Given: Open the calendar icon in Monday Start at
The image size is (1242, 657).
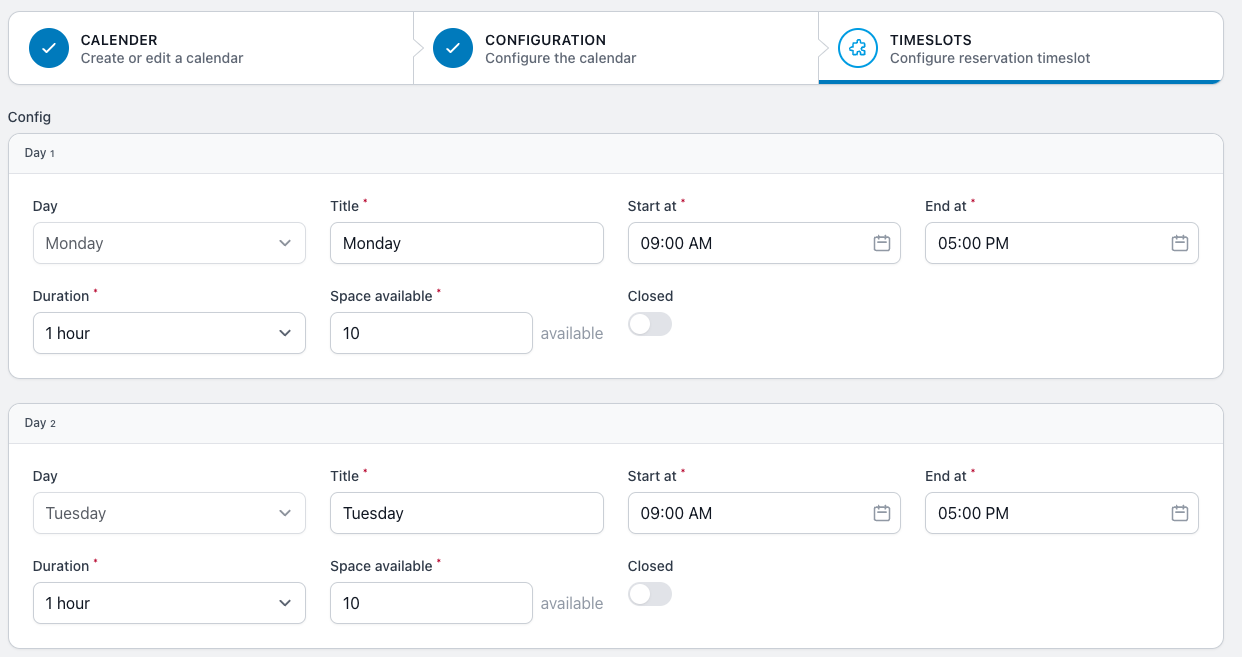Looking at the screenshot, I should coord(881,243).
